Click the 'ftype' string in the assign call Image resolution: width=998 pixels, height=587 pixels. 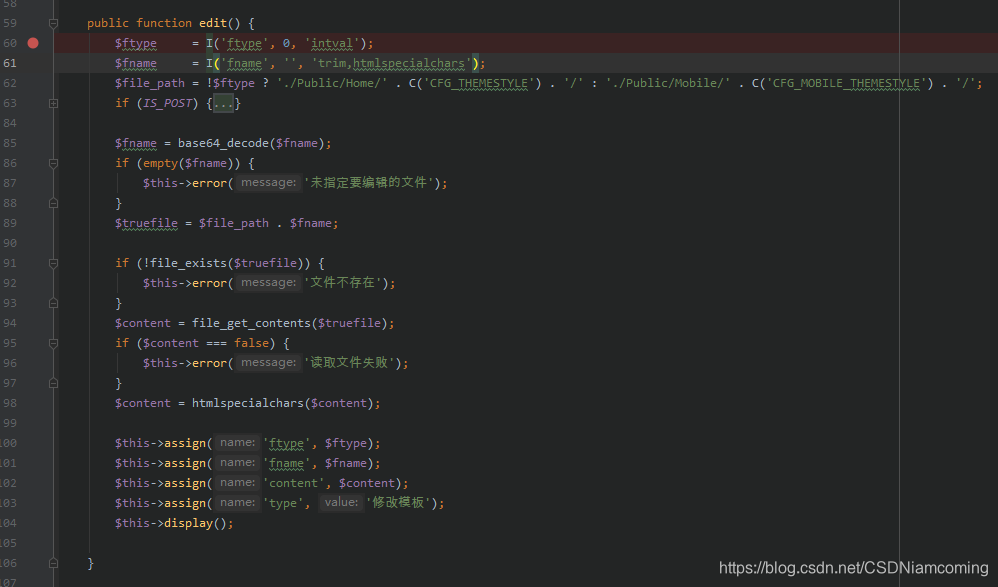coord(286,443)
